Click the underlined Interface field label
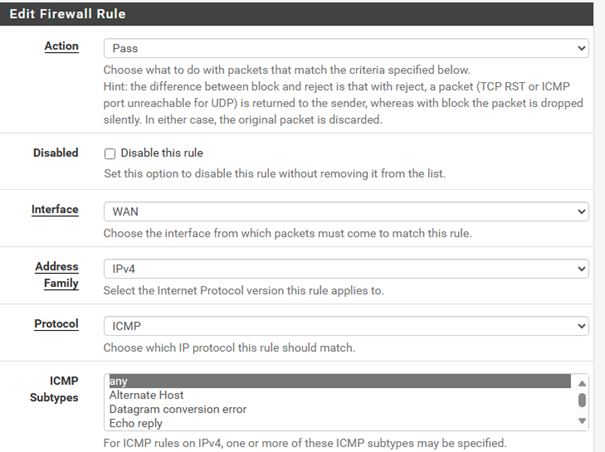This screenshot has height=452, width=605. (55, 211)
